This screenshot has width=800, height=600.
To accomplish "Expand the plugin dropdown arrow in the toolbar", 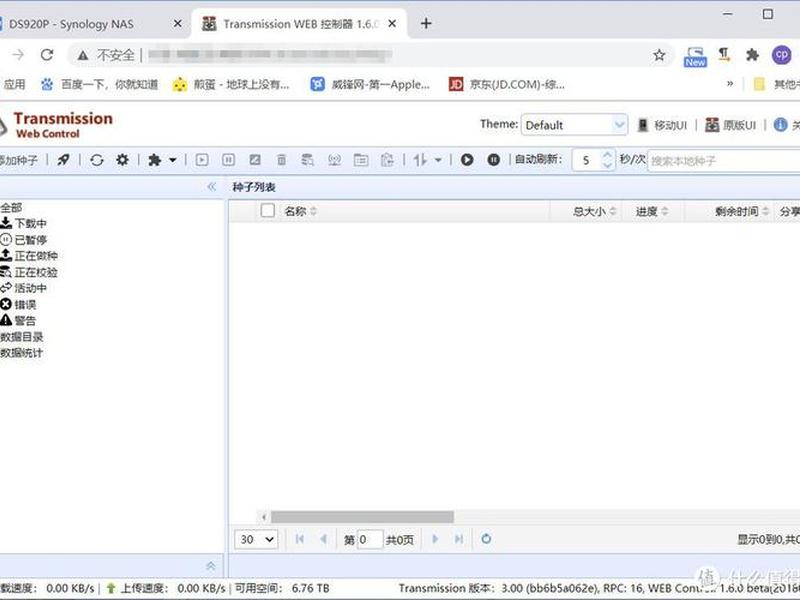I will tap(173, 160).
